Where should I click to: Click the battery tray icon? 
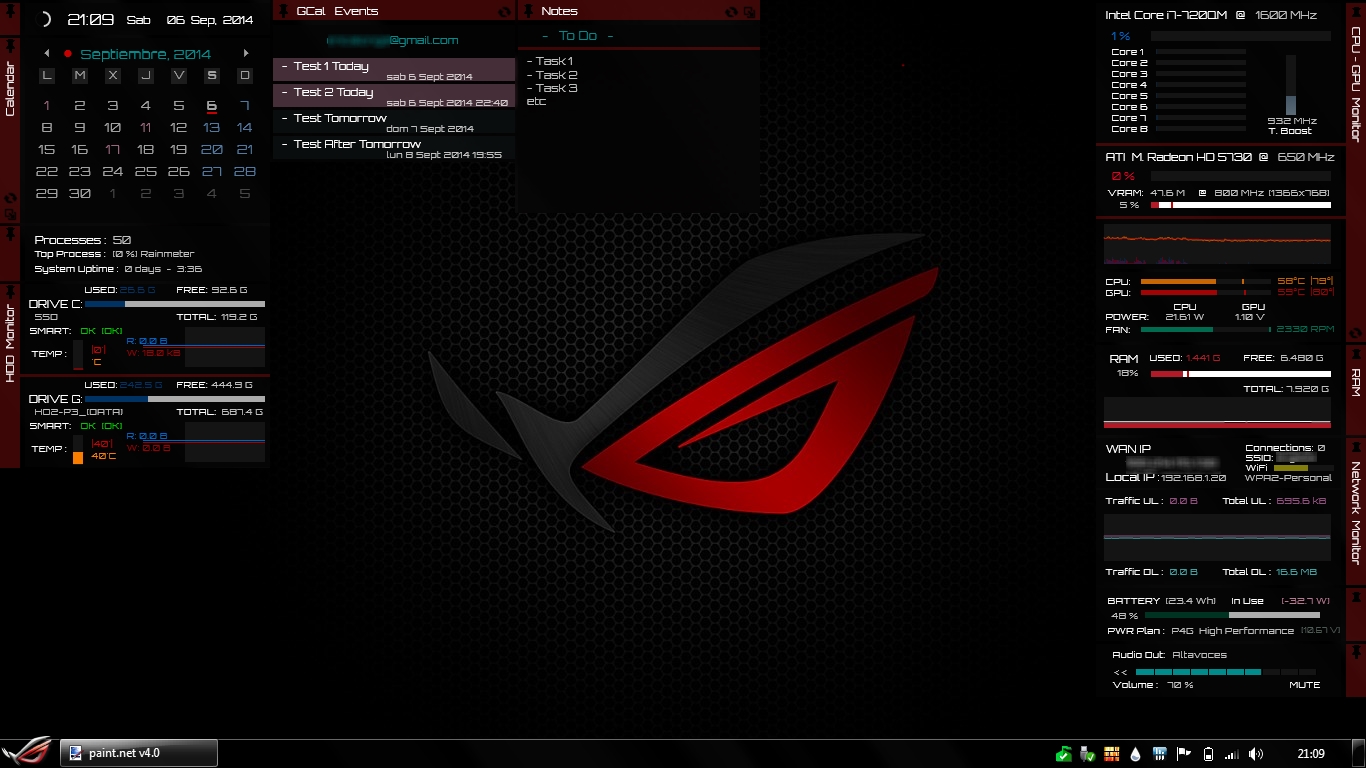[x=1208, y=754]
